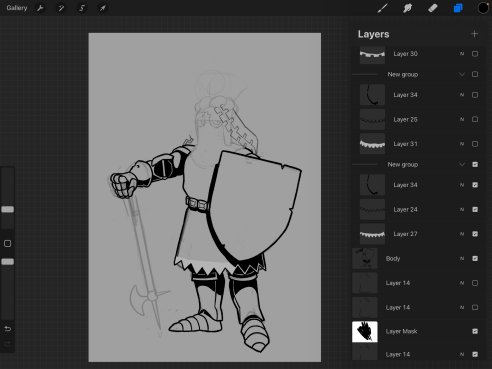The width and height of the screenshot is (492, 369).
Task: Tap the 'Body' layer name
Action: click(393, 258)
